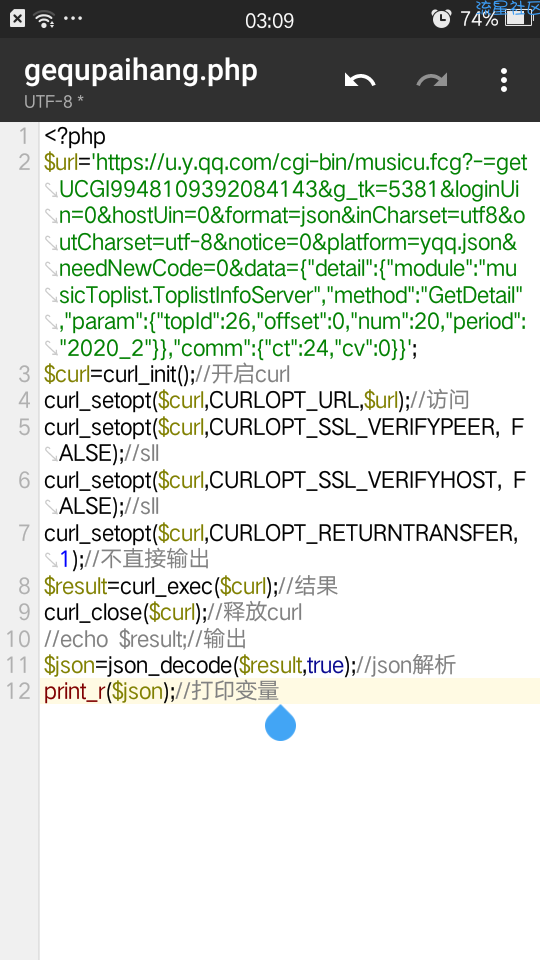Tap the X notification icon in status bar
This screenshot has width=540, height=960.
(18, 19)
